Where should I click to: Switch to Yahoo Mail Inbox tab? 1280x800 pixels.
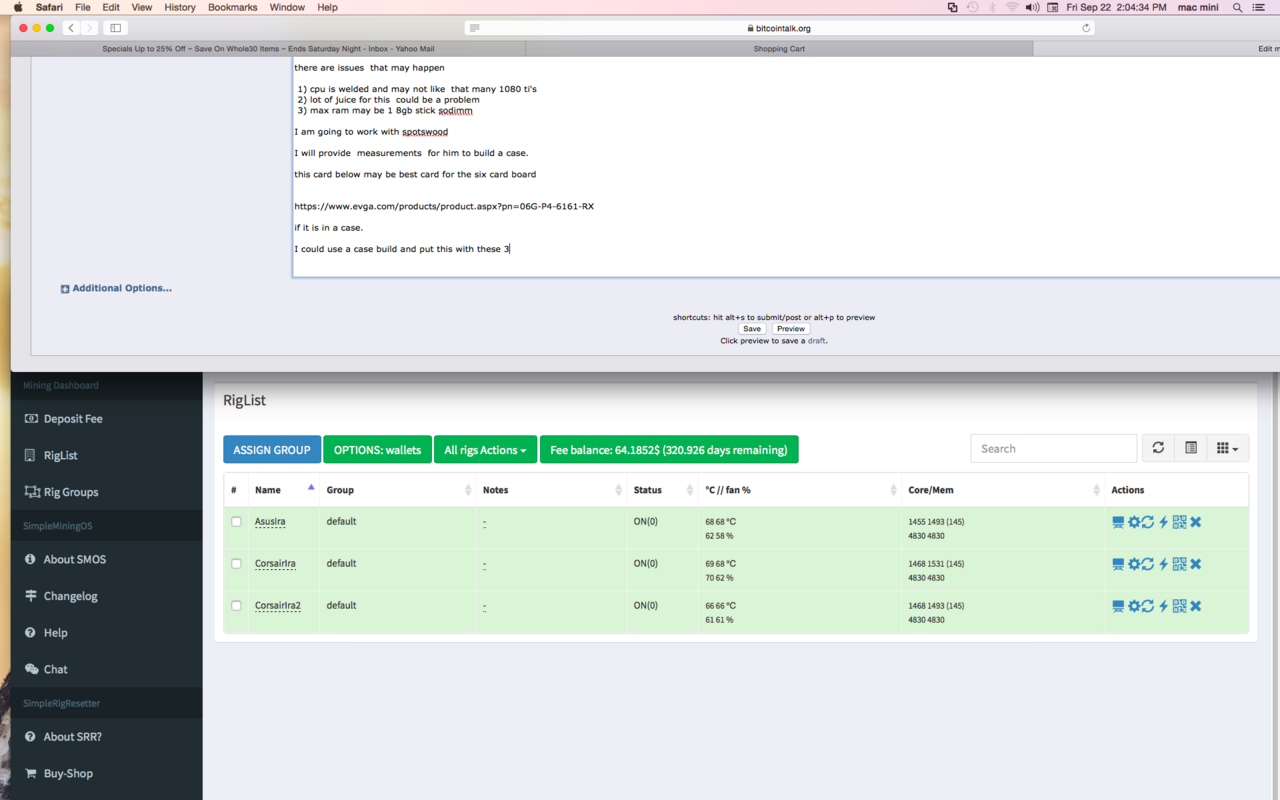[x=268, y=48]
